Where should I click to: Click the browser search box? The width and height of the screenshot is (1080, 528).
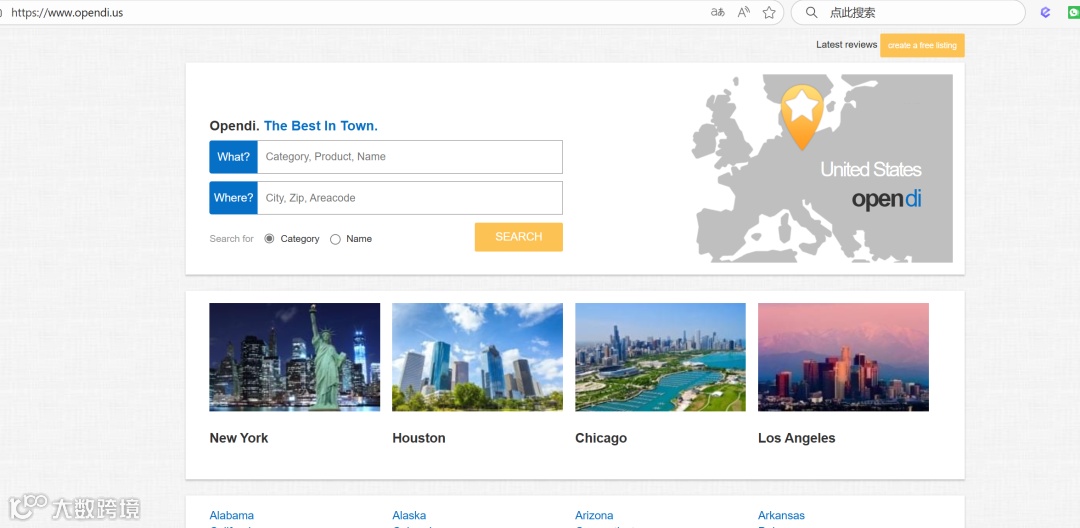908,12
